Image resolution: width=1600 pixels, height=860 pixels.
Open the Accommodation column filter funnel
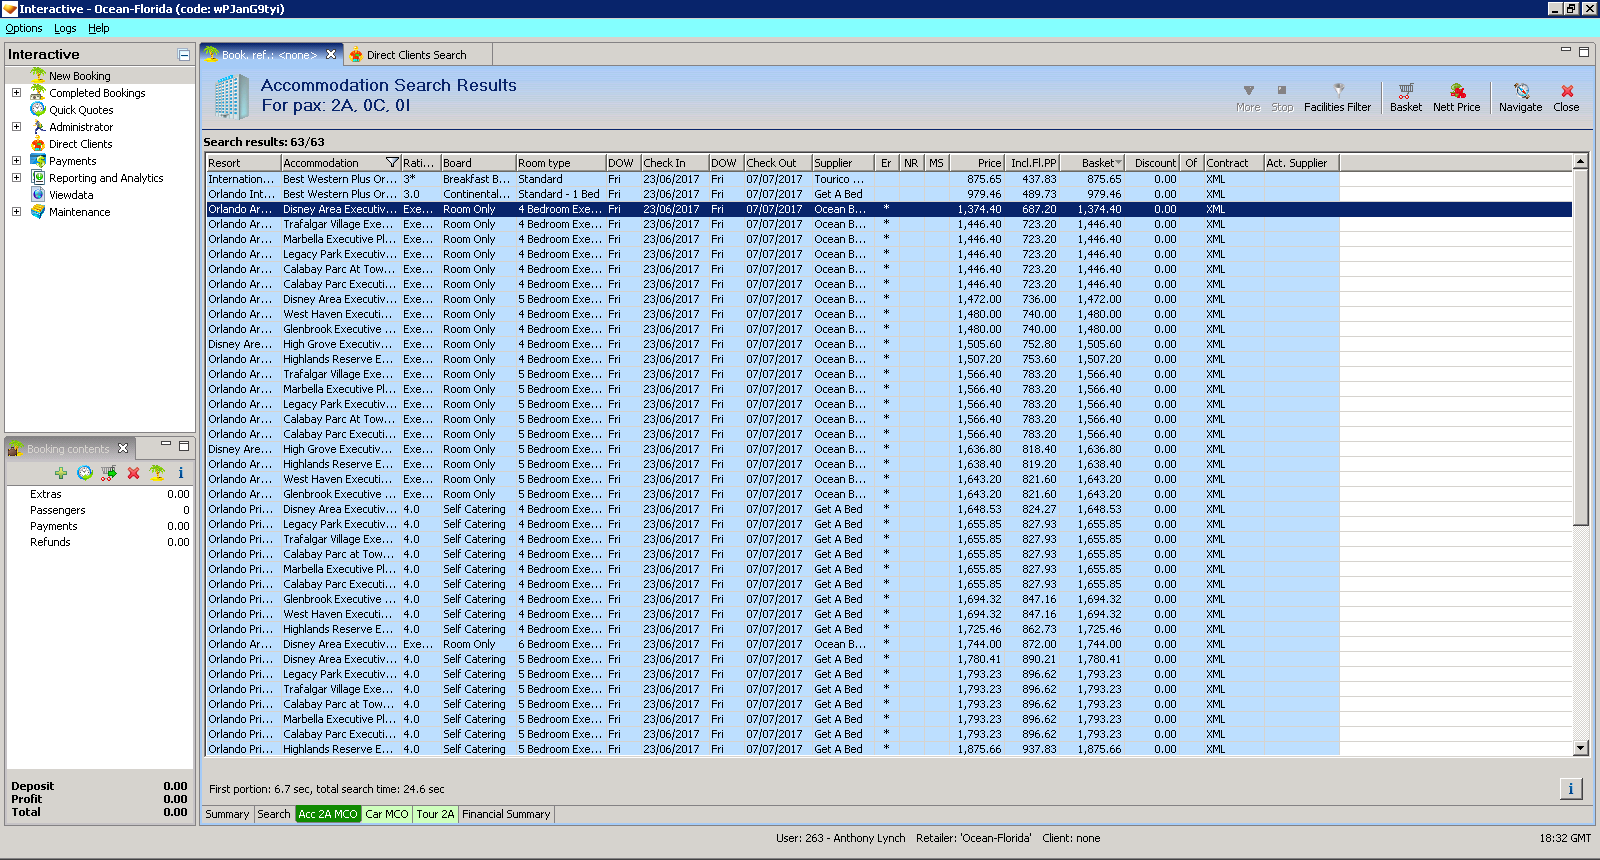point(392,163)
